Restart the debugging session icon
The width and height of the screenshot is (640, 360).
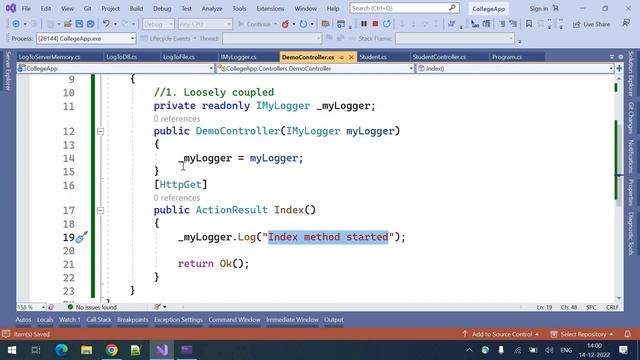tap(387, 24)
